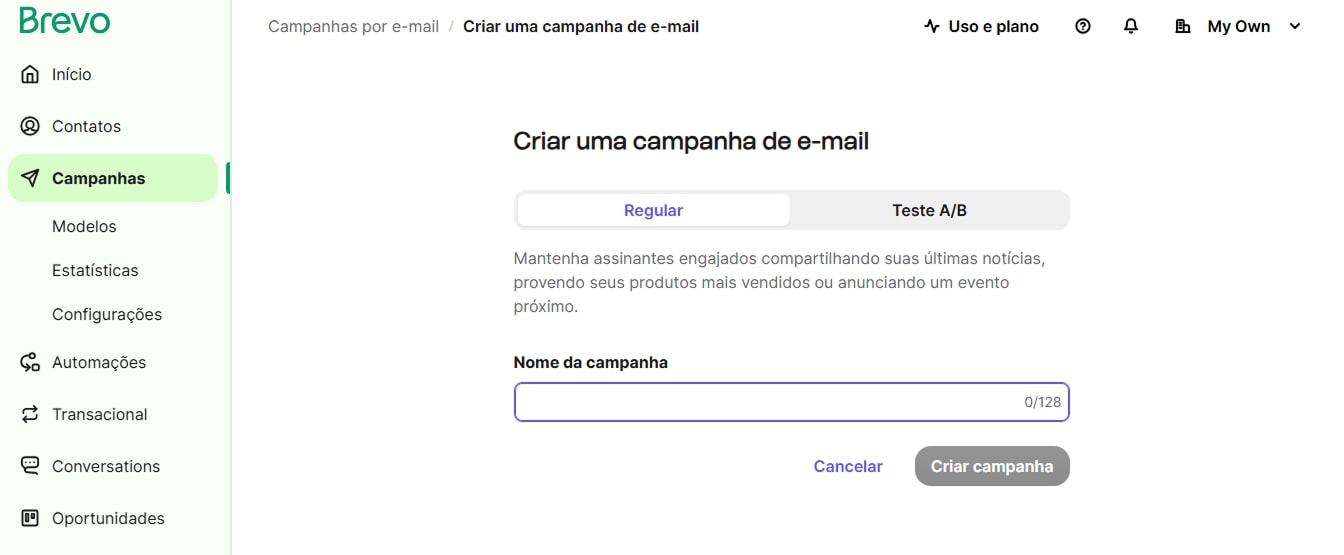
Task: Click the Transacional arrows icon
Action: pos(30,414)
